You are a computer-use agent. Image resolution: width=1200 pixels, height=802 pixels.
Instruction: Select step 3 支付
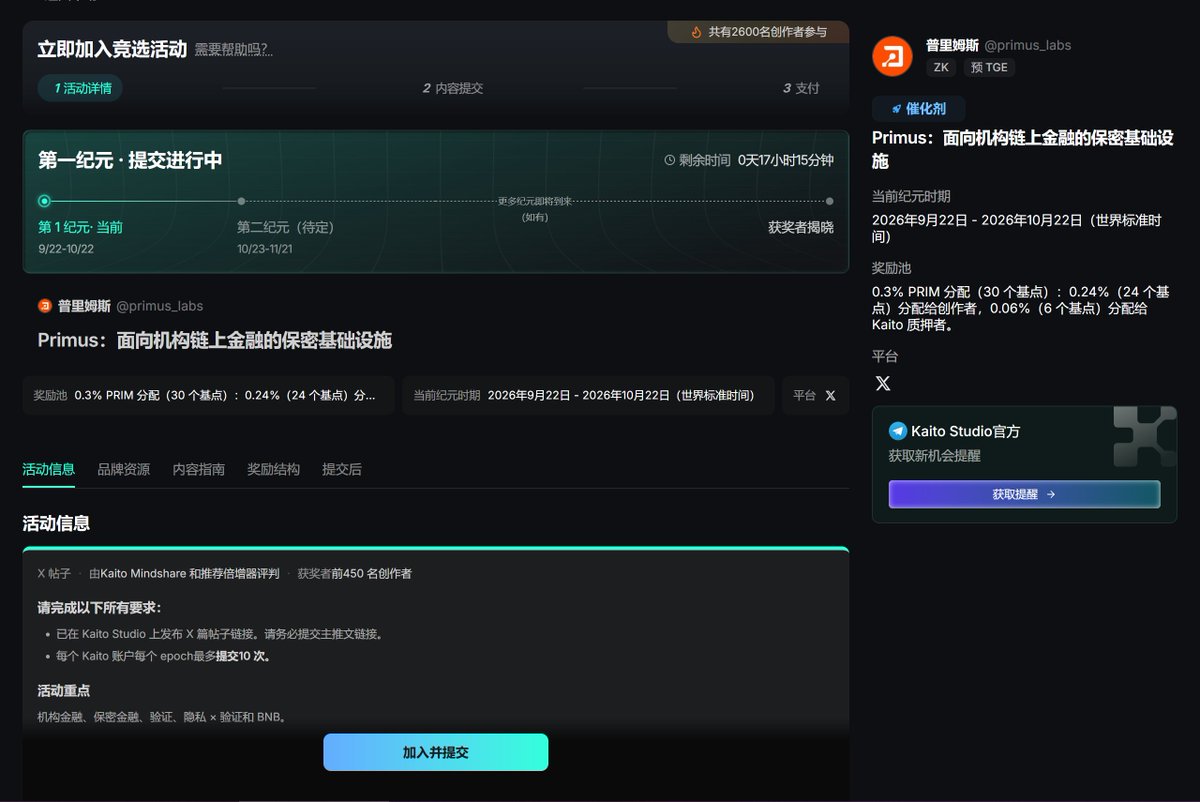(801, 88)
